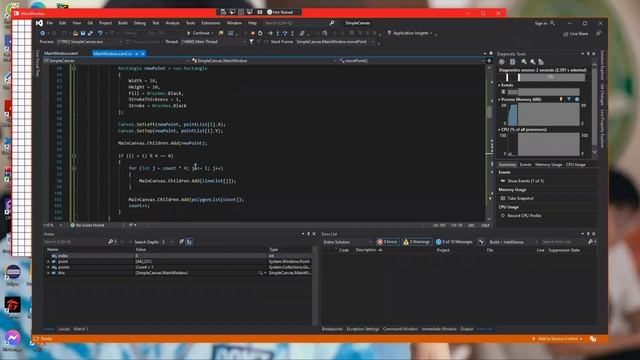Open Diagnostic Tools settings gear icon
Image resolution: width=640 pixels, height=360 pixels.
(x=502, y=62)
